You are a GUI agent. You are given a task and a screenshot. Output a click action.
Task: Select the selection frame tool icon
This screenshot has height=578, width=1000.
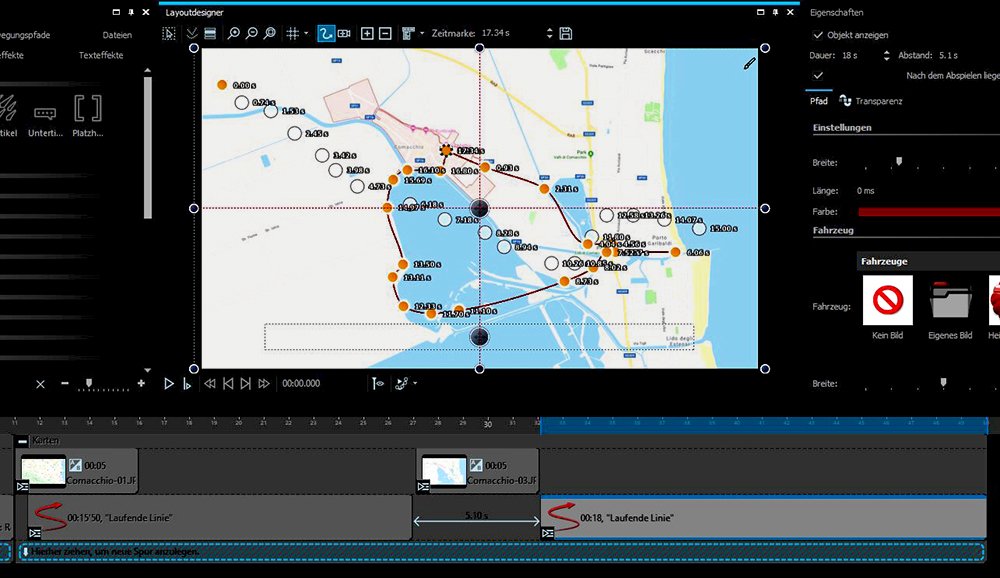[168, 34]
